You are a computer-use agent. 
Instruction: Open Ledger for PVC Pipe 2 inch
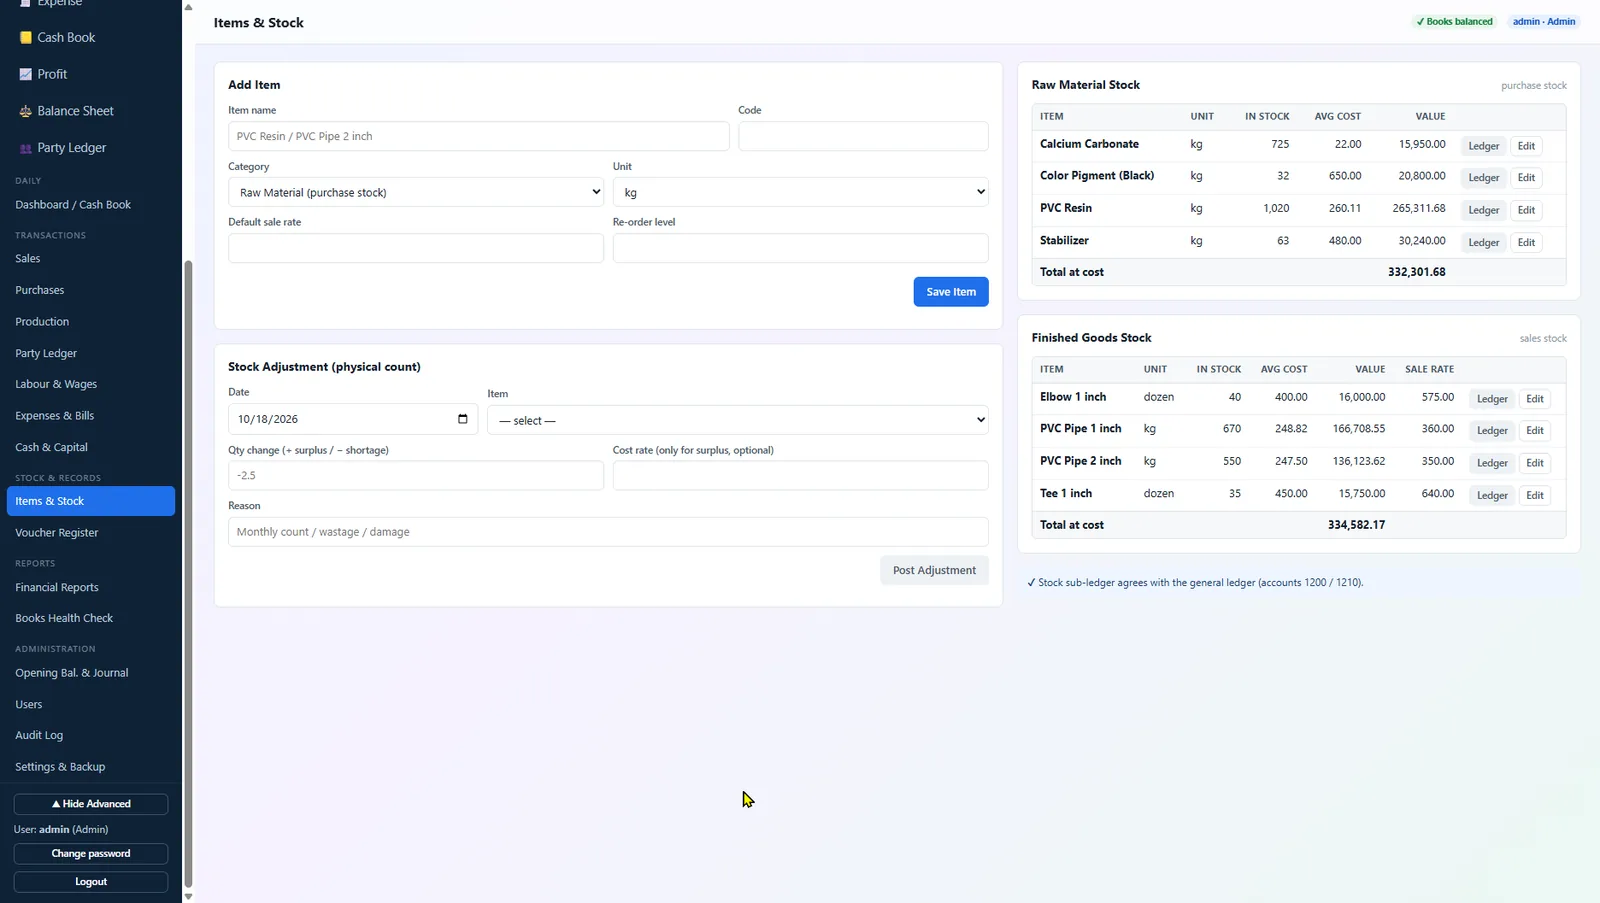click(1492, 463)
